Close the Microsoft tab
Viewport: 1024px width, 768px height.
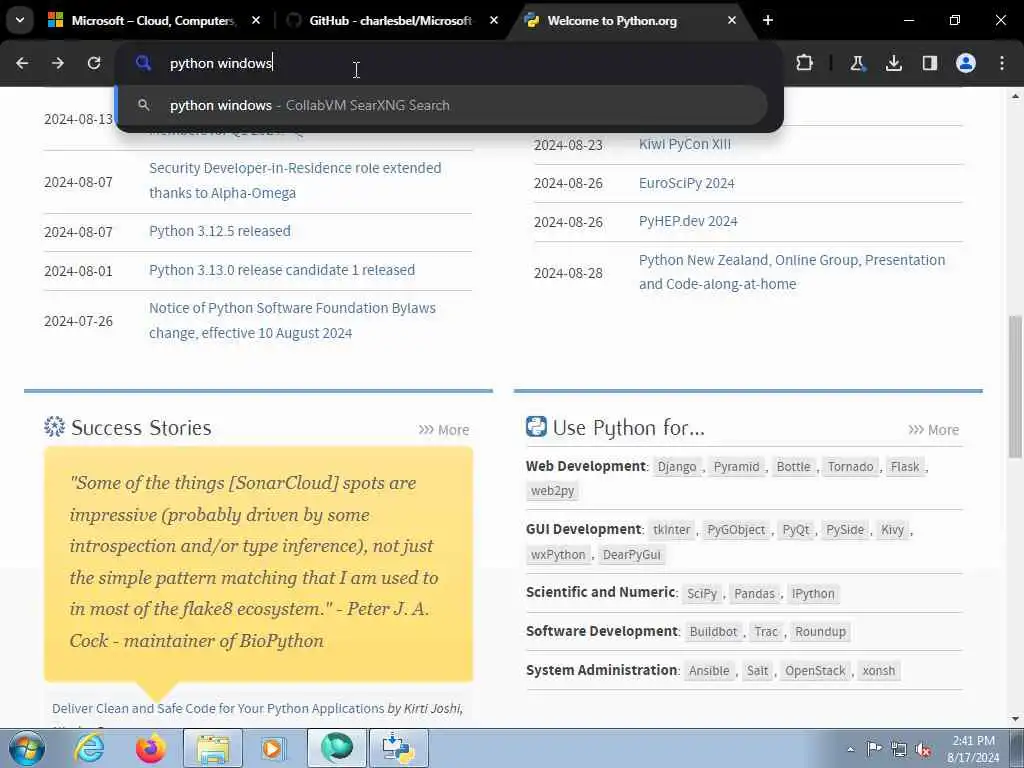point(256,21)
